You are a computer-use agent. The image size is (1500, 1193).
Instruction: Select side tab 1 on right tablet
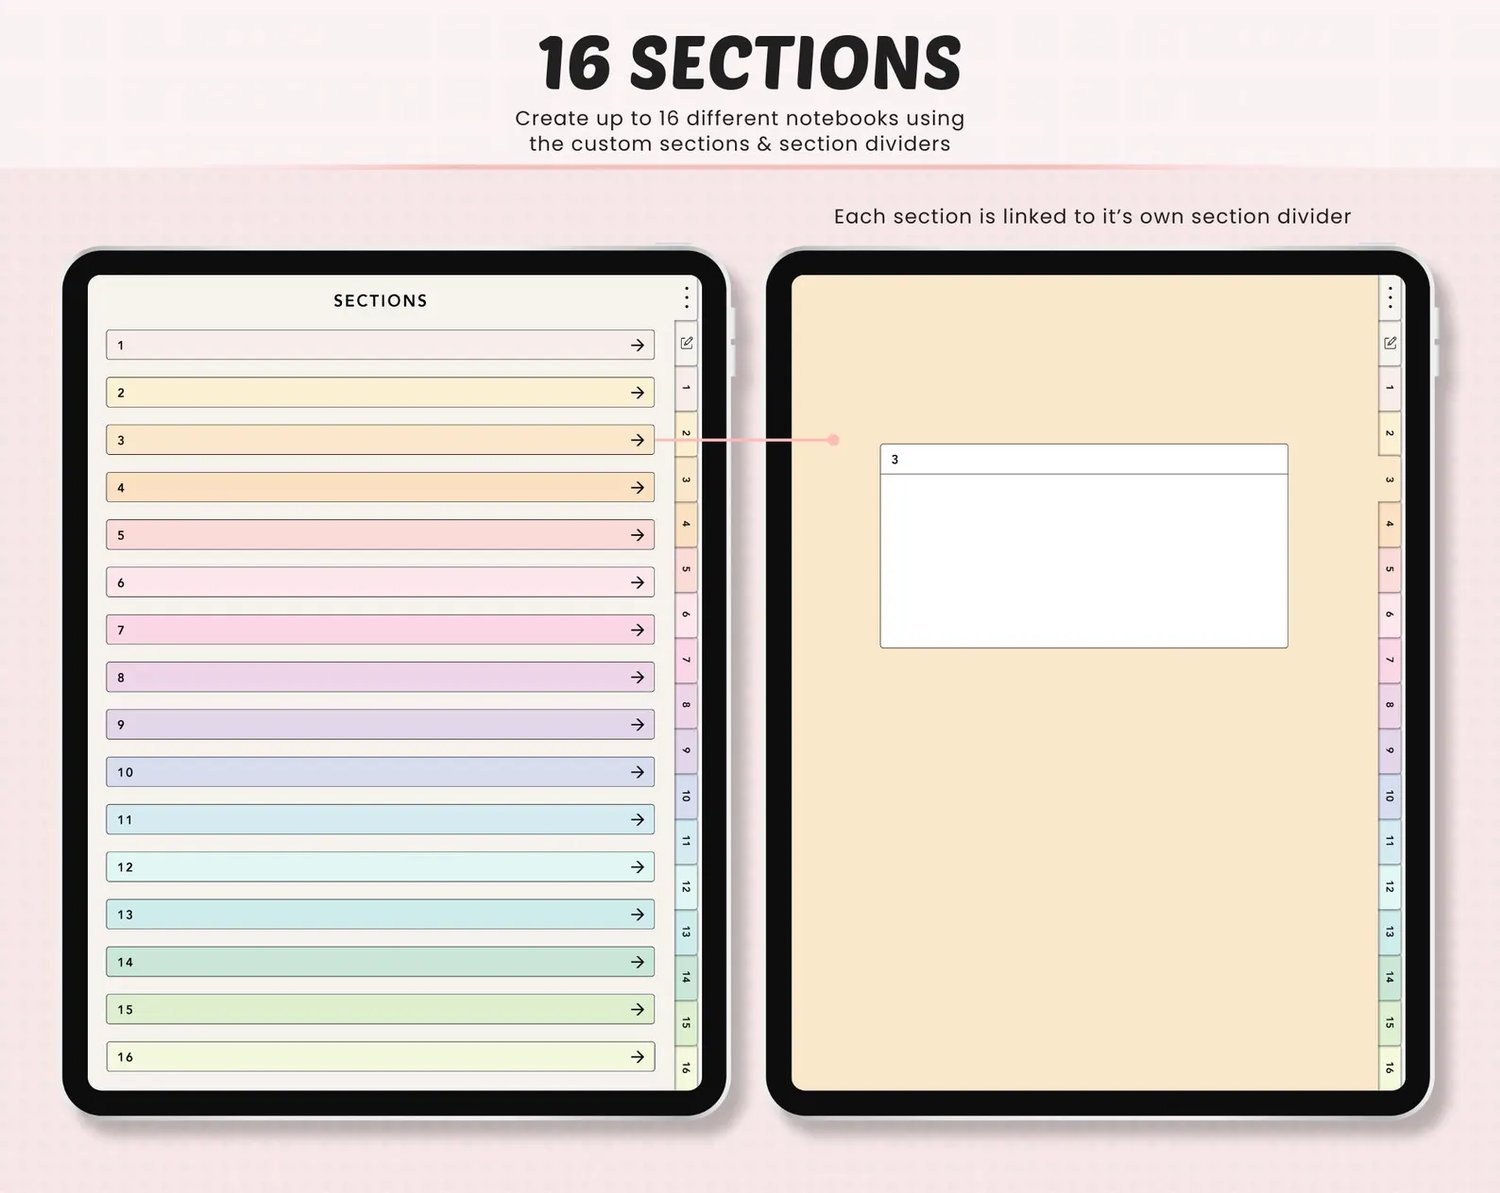pyautogui.click(x=1390, y=388)
